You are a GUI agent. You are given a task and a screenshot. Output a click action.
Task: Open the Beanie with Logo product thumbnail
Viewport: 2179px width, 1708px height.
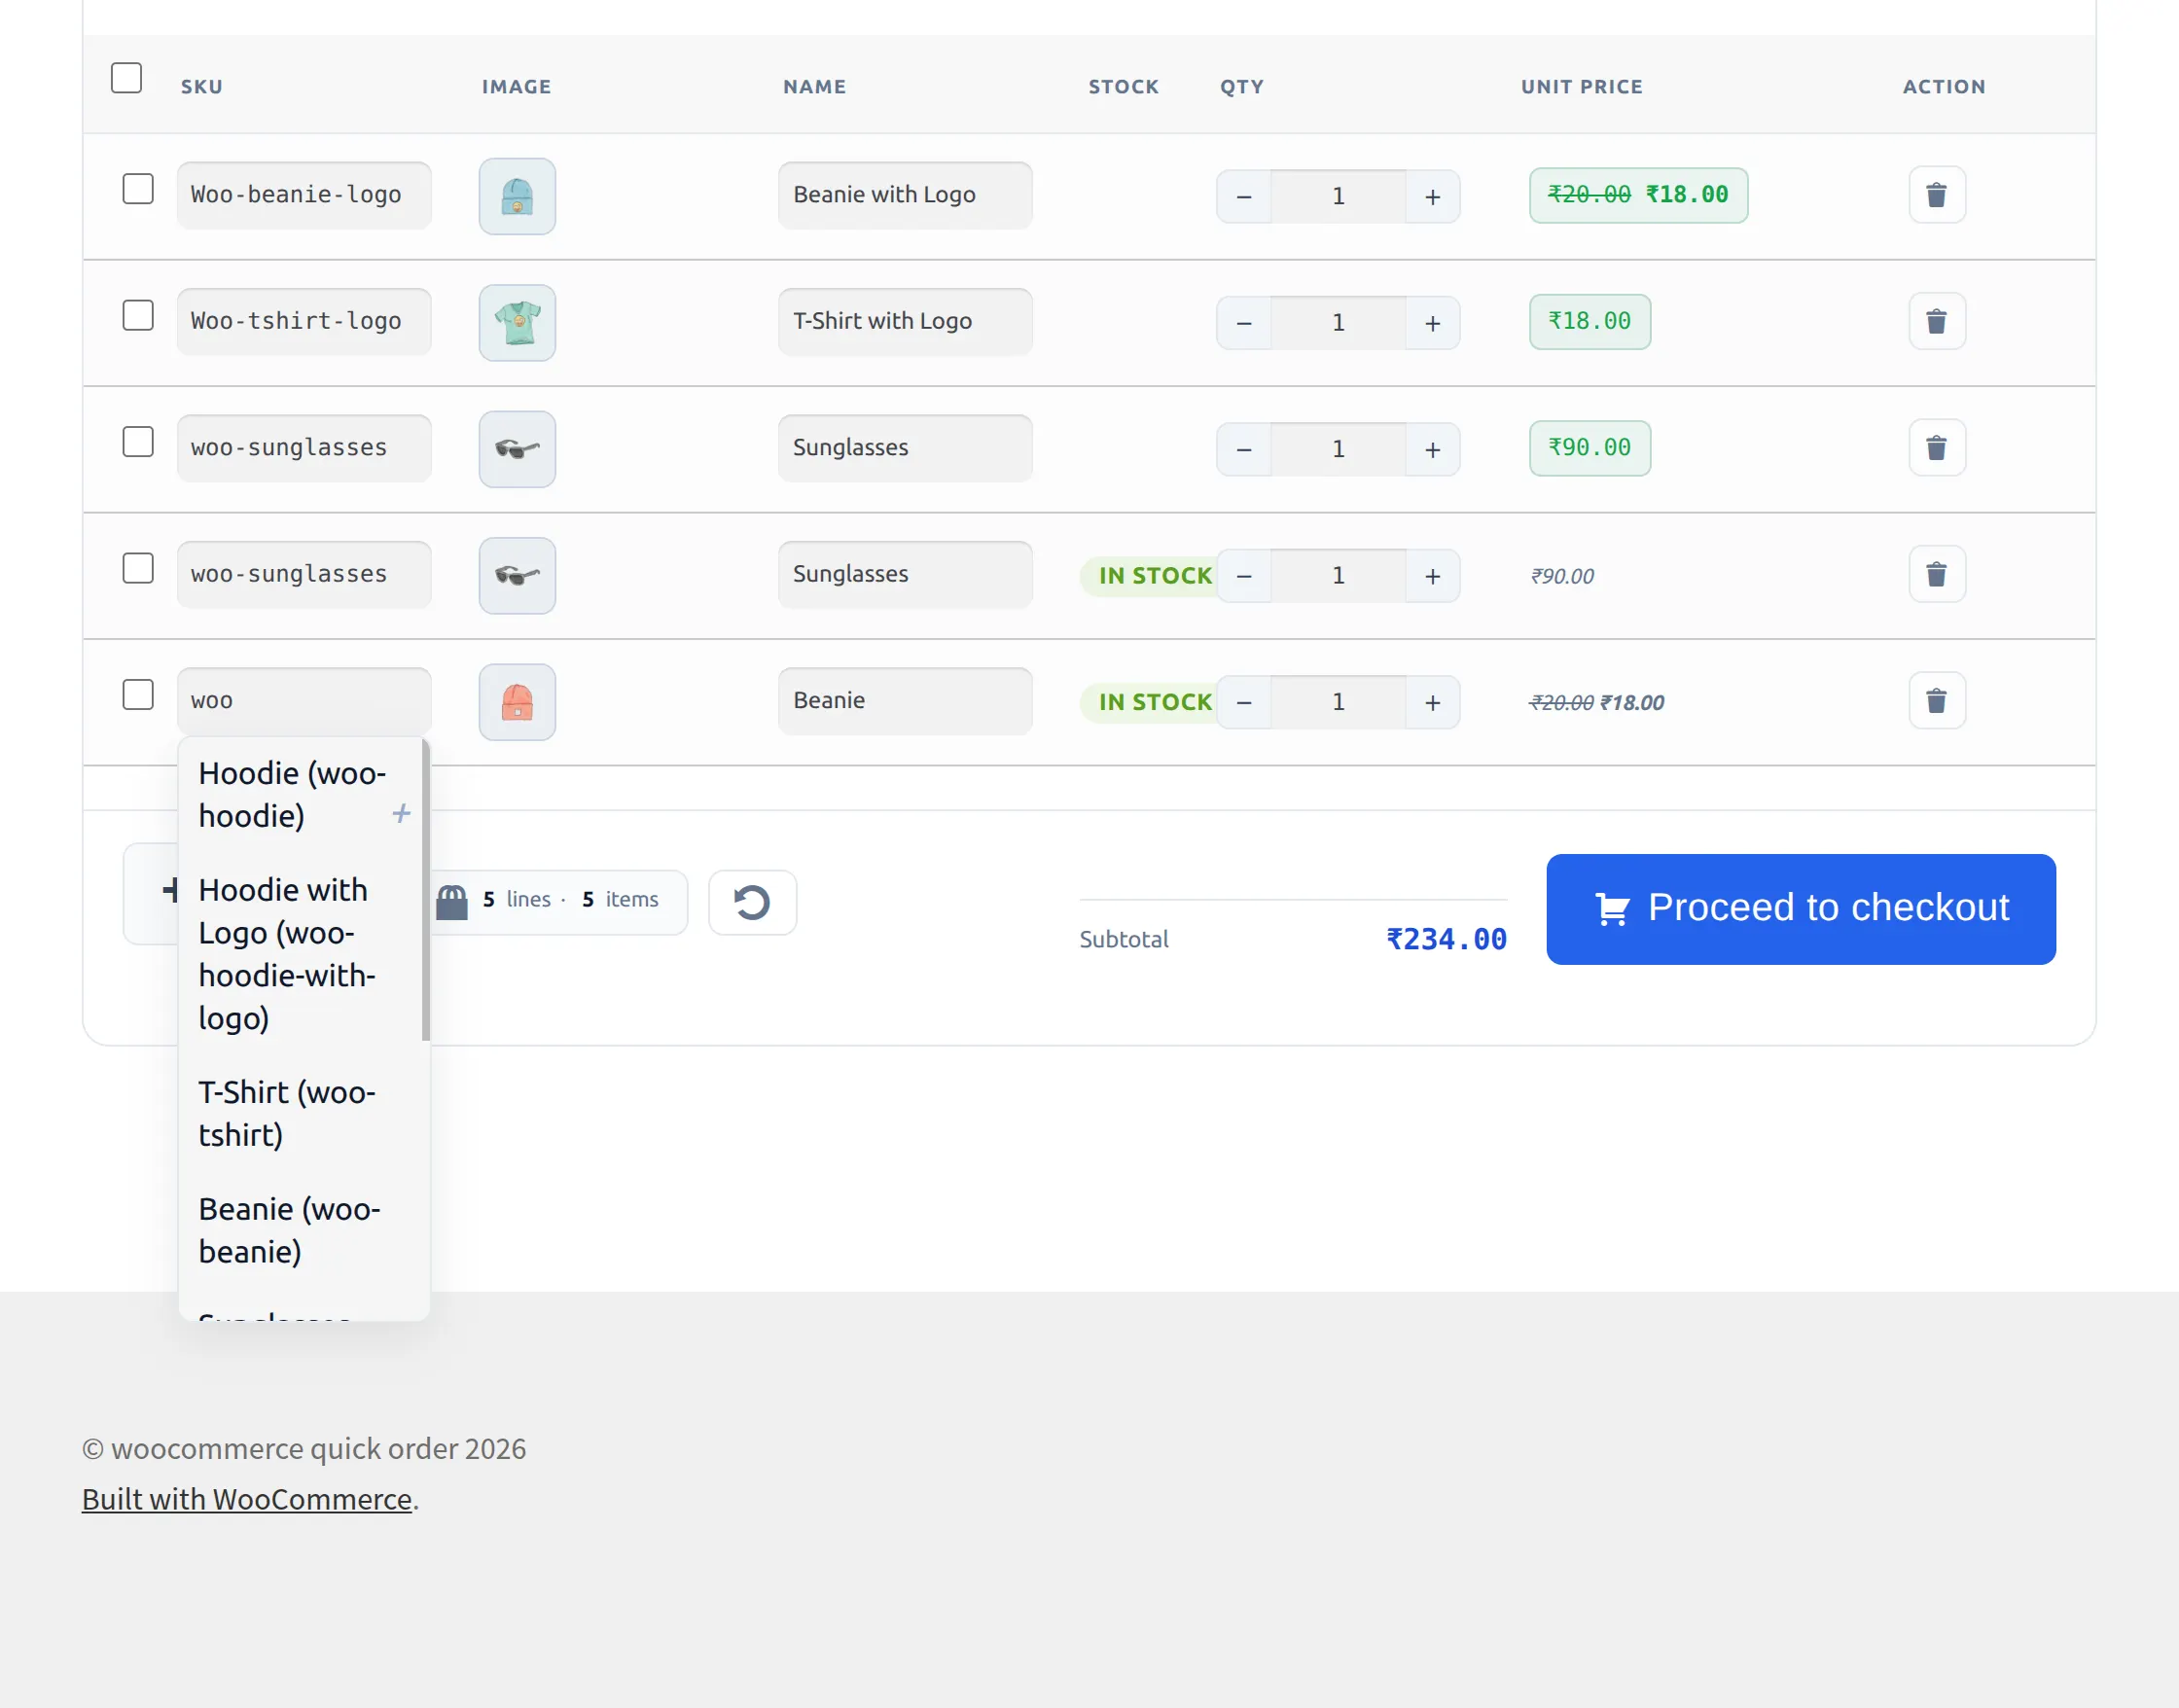(x=517, y=196)
